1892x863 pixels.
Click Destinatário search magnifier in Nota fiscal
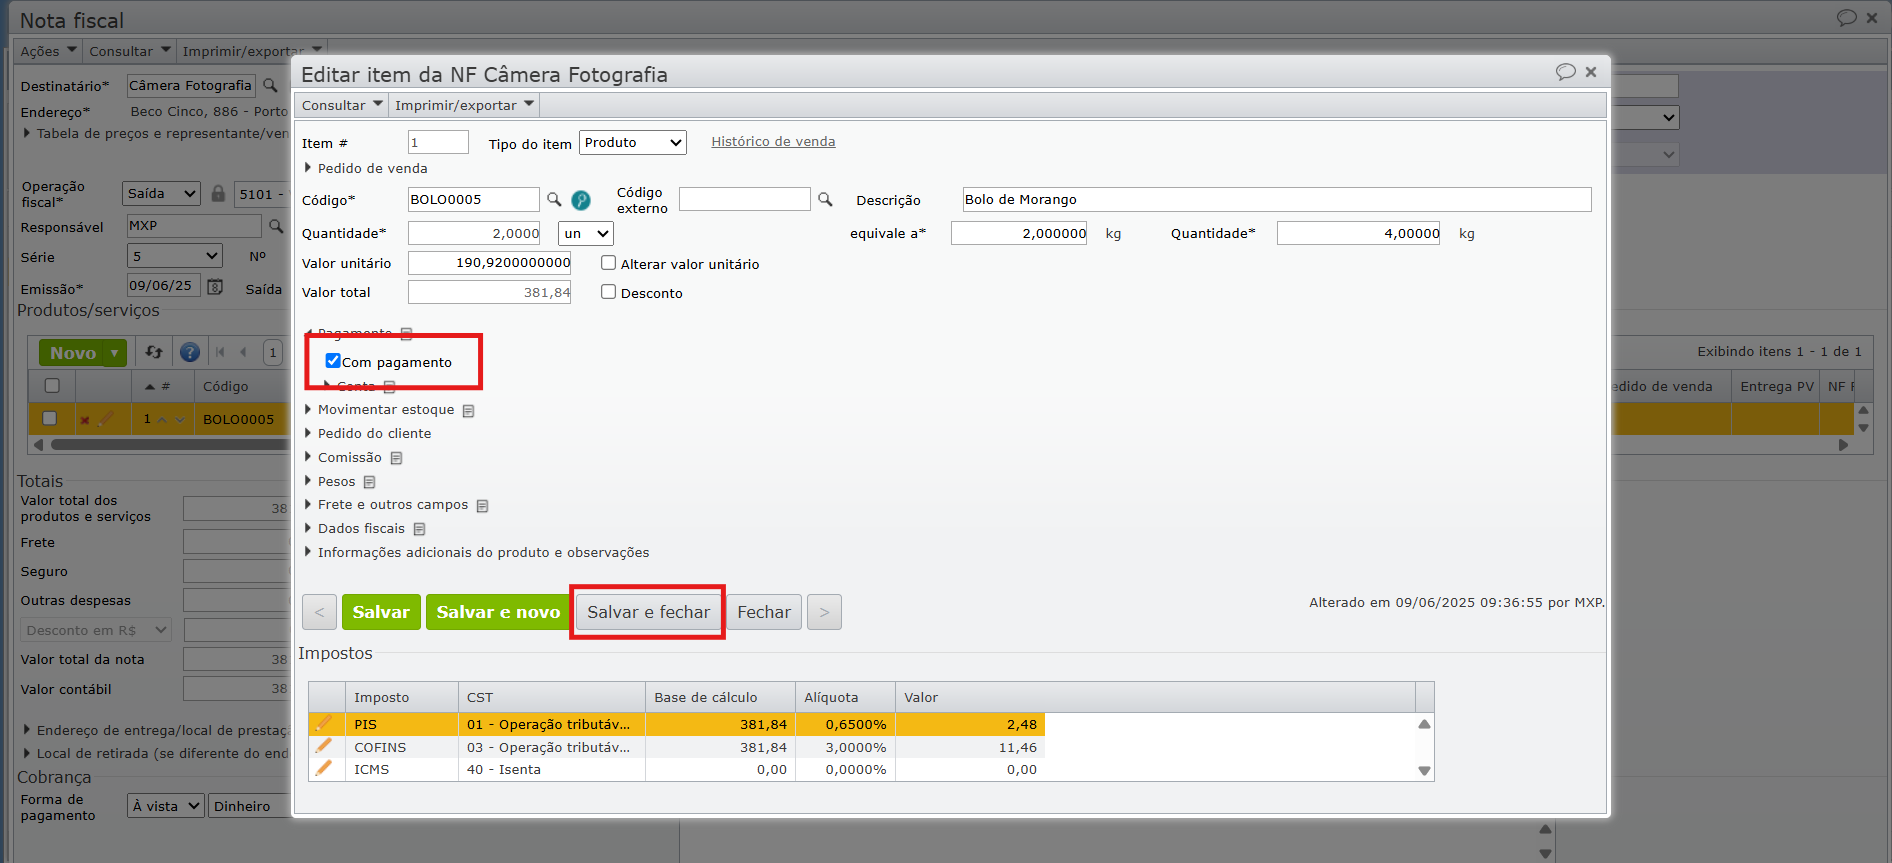coord(270,86)
